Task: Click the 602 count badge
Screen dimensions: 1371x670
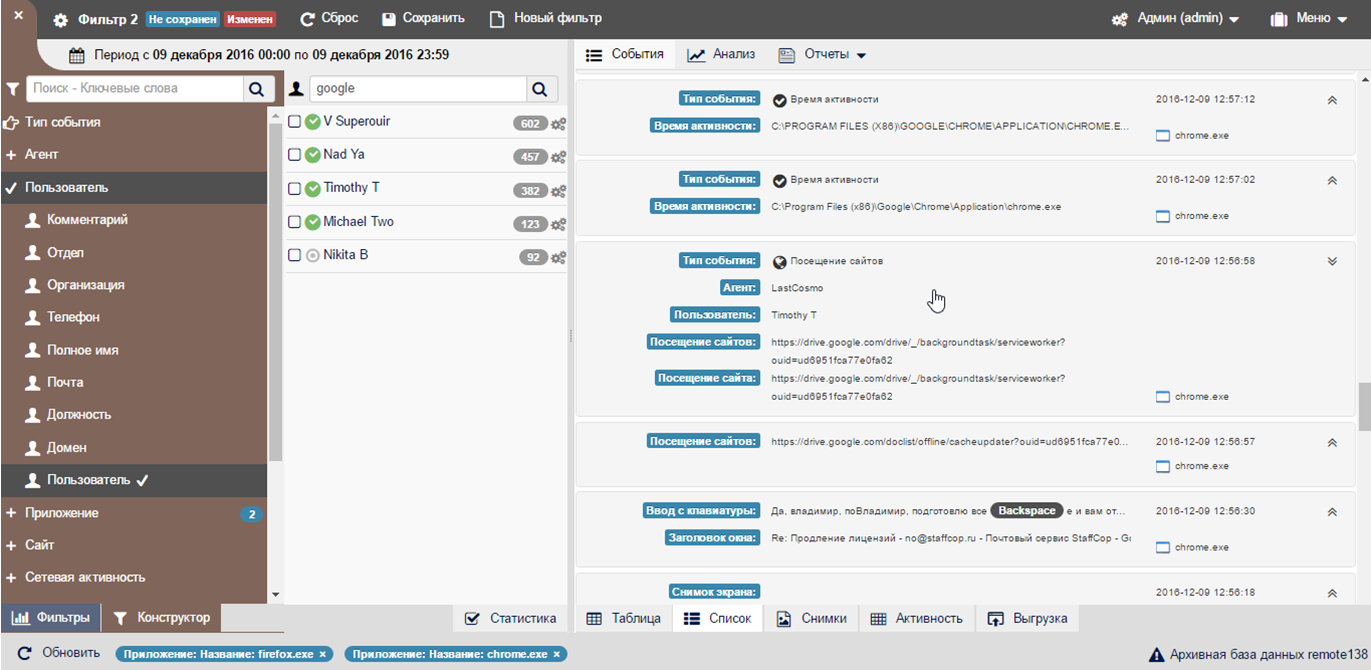Action: pos(530,124)
